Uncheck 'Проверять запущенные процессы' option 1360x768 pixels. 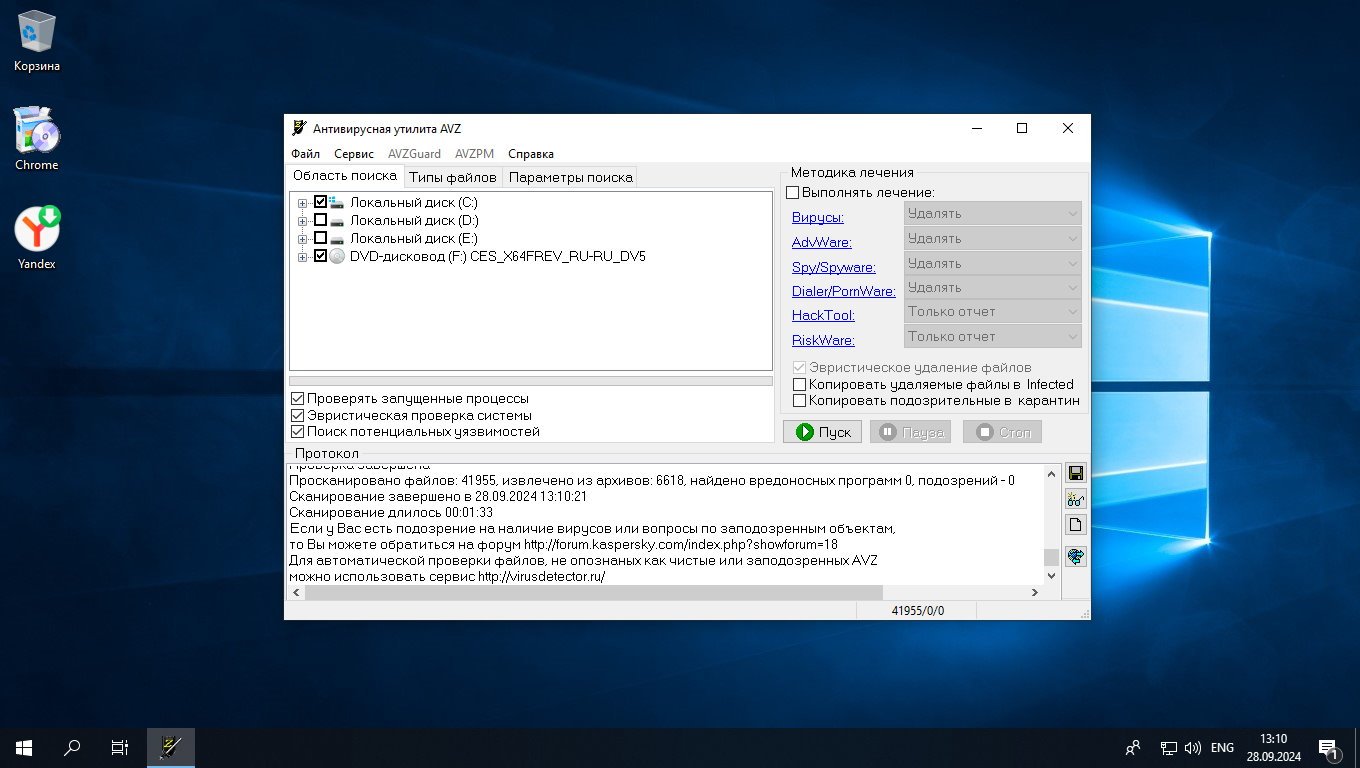point(297,399)
